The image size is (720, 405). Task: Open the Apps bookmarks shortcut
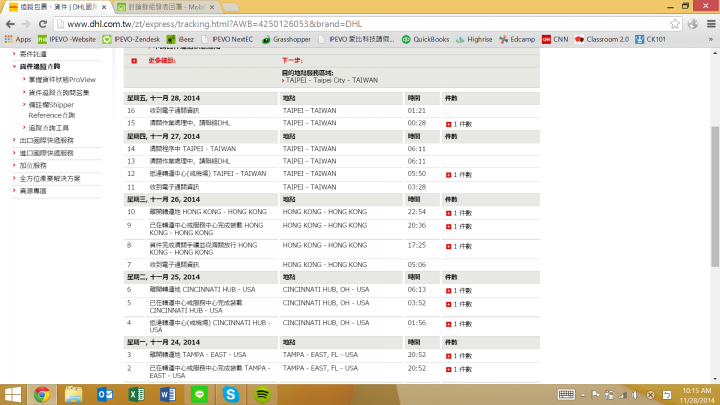(18, 39)
